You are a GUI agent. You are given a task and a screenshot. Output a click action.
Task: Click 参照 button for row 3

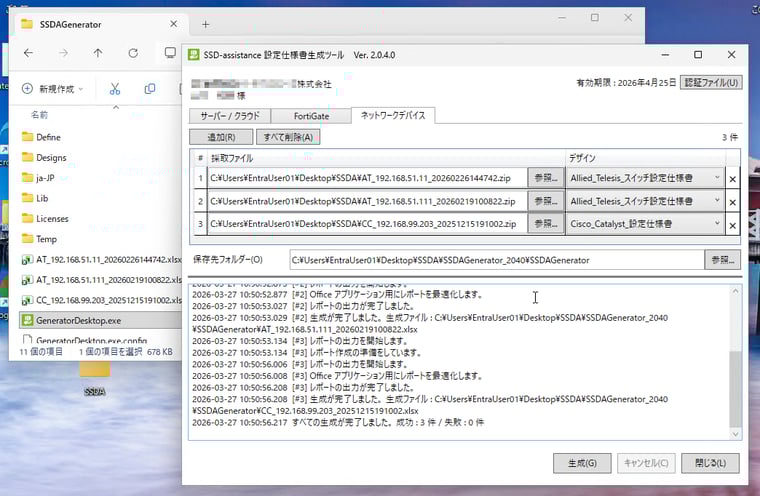click(x=546, y=224)
